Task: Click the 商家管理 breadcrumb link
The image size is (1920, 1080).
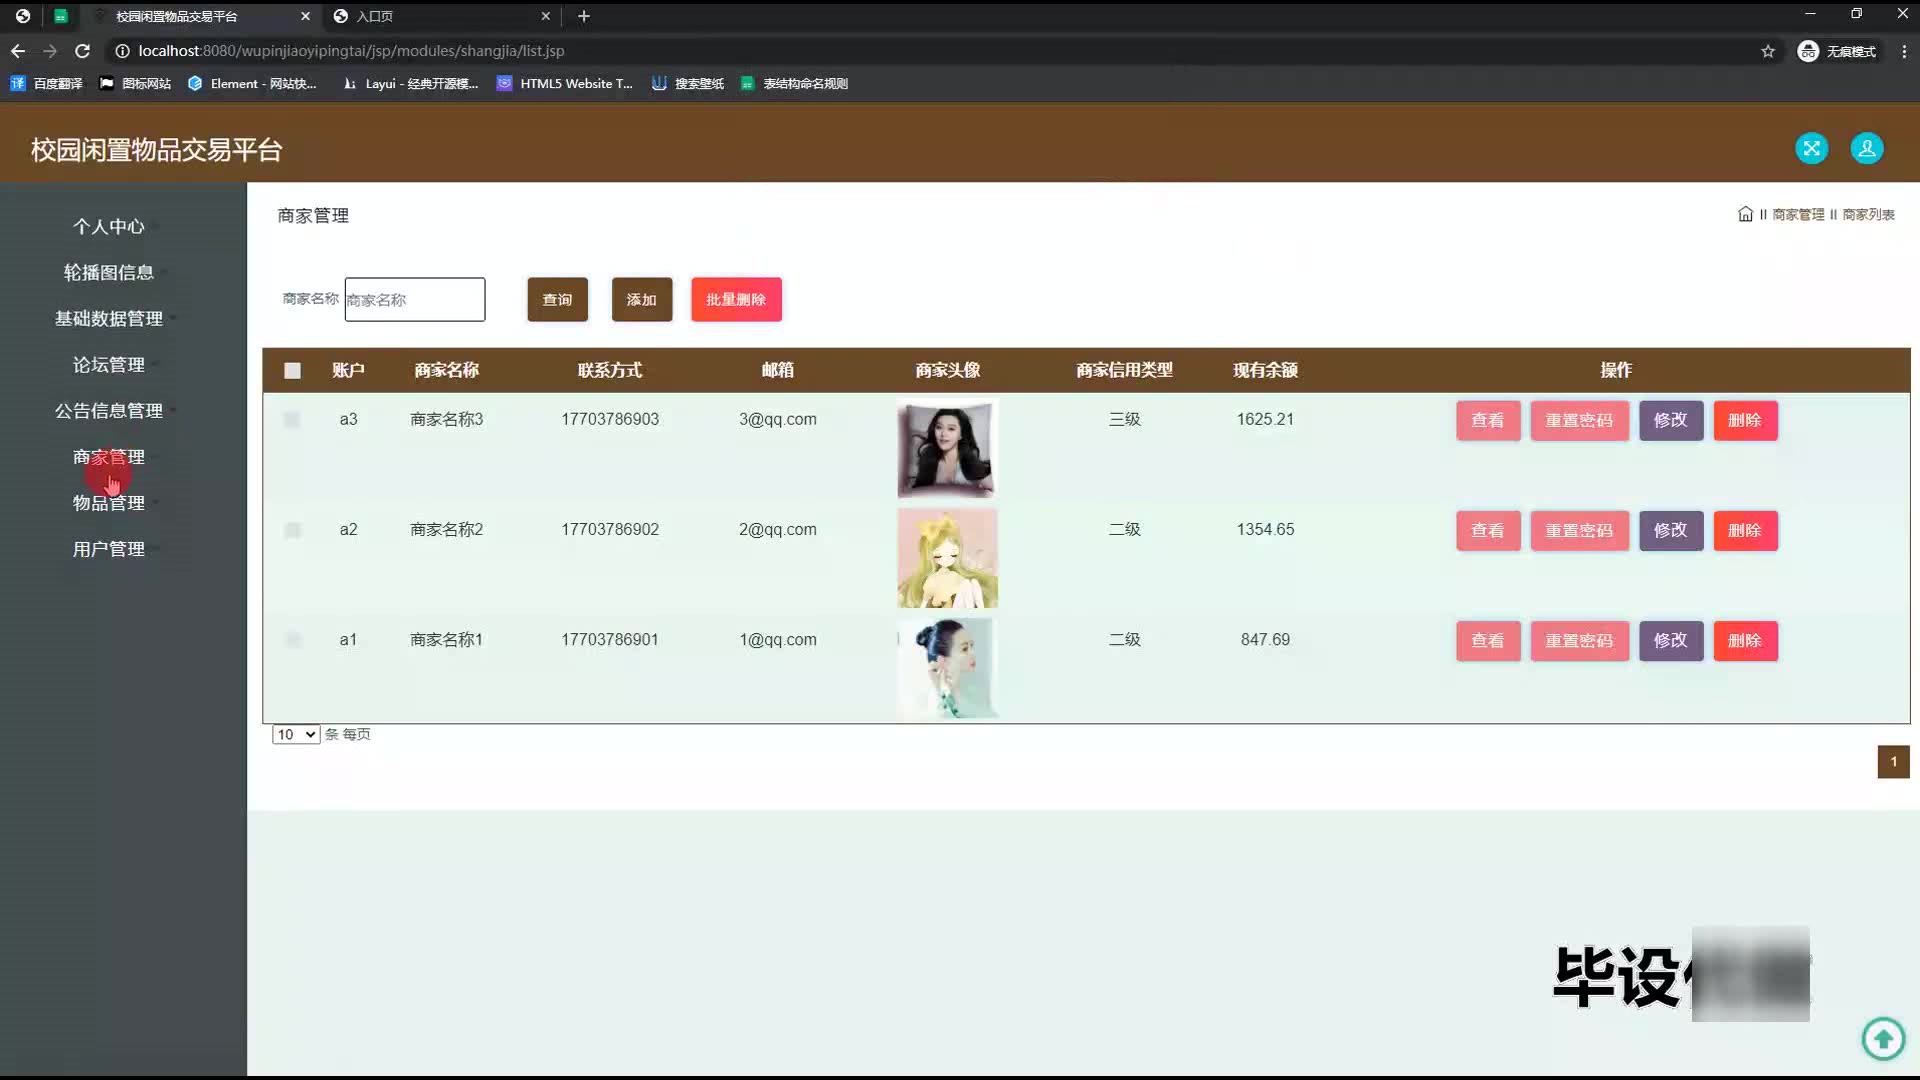Action: pos(1798,215)
